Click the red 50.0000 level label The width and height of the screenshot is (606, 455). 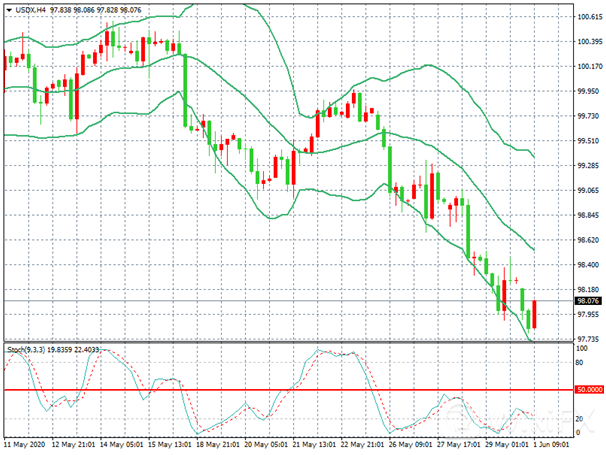(588, 390)
